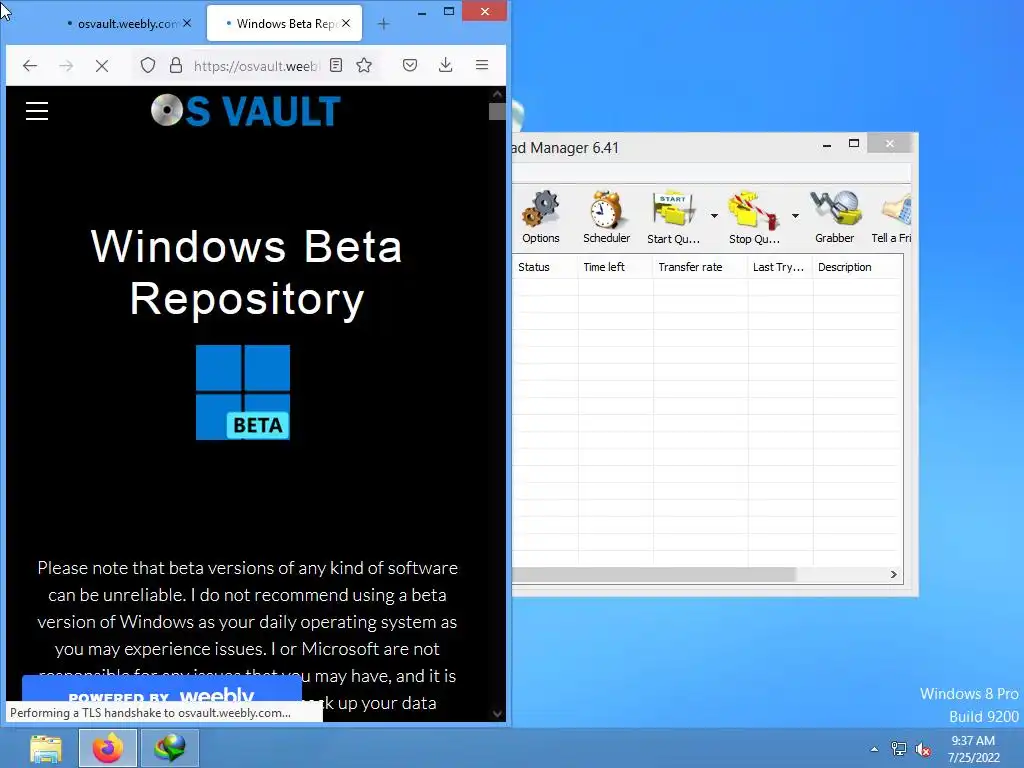Screen dimensions: 1024x768
Task: Open Firefox application menu
Action: point(482,65)
